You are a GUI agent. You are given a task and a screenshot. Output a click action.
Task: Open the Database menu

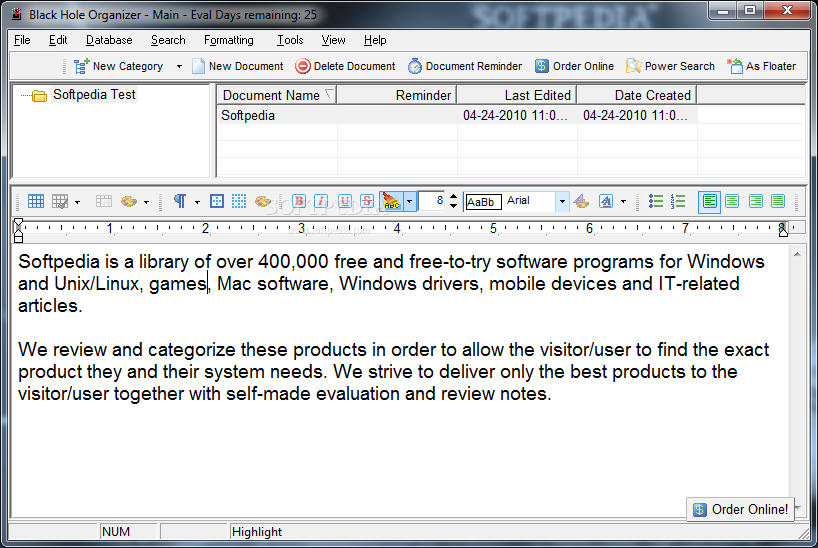coord(109,40)
